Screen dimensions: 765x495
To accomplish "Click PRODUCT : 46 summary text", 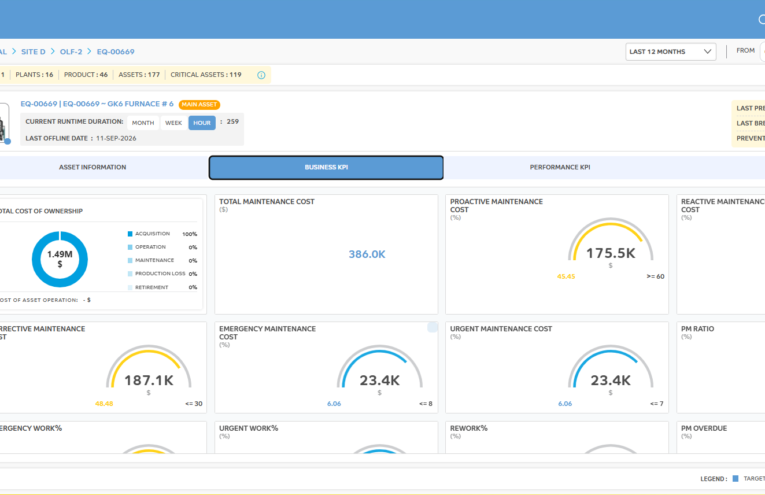I will pyautogui.click(x=86, y=75).
